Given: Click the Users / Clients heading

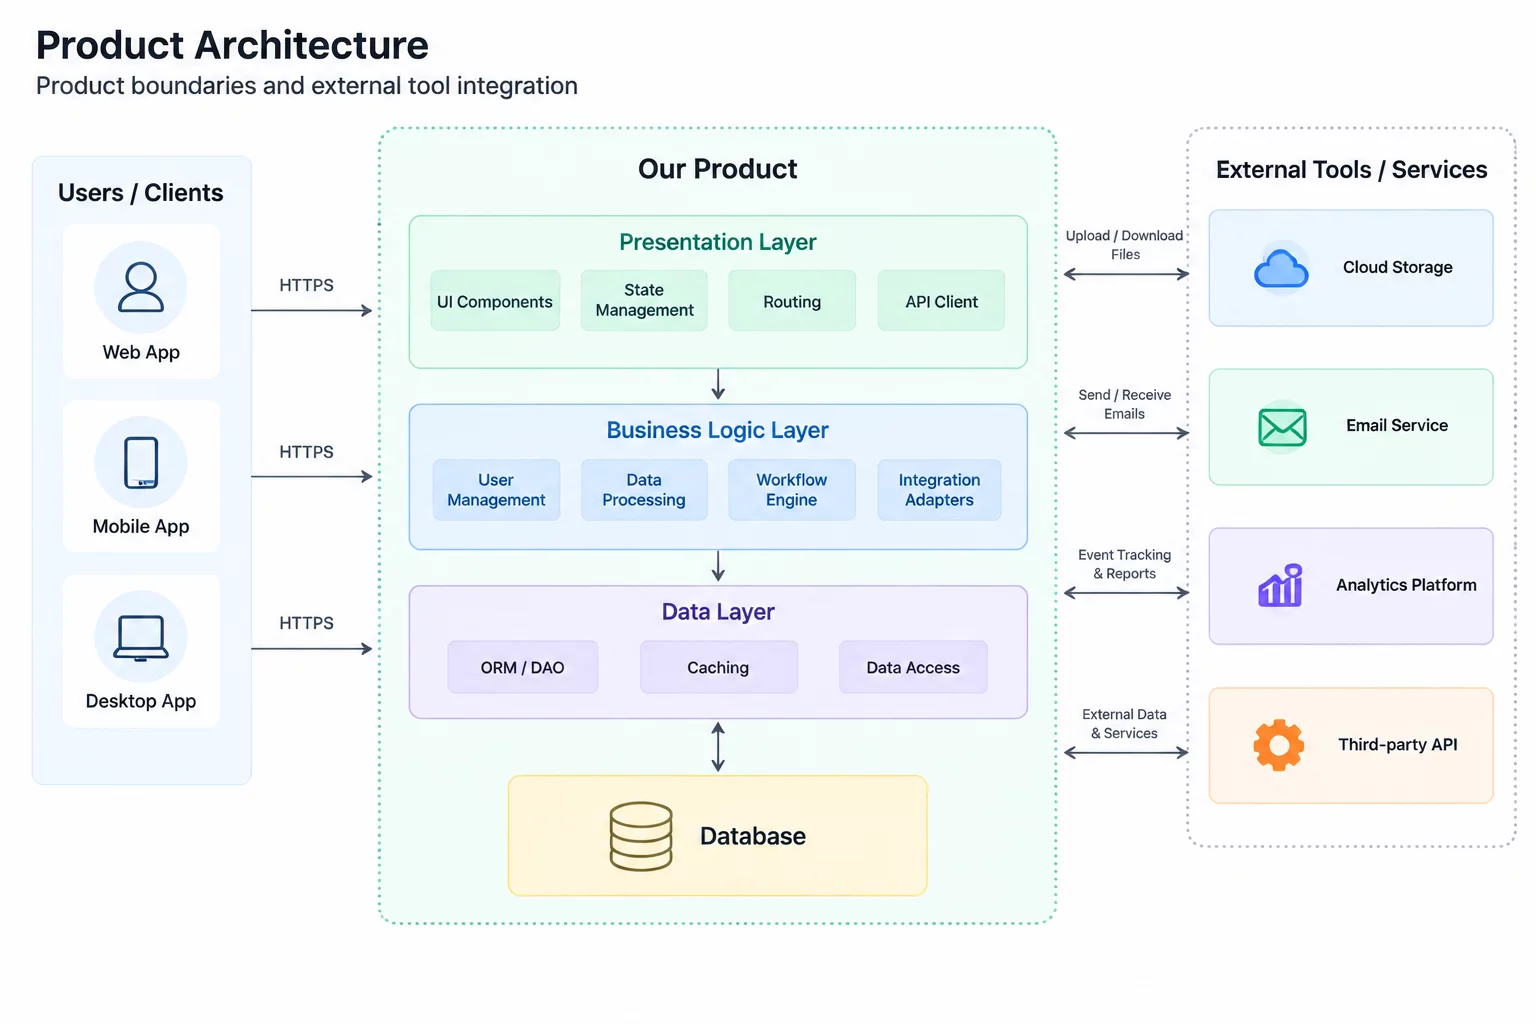Looking at the screenshot, I should 141,193.
